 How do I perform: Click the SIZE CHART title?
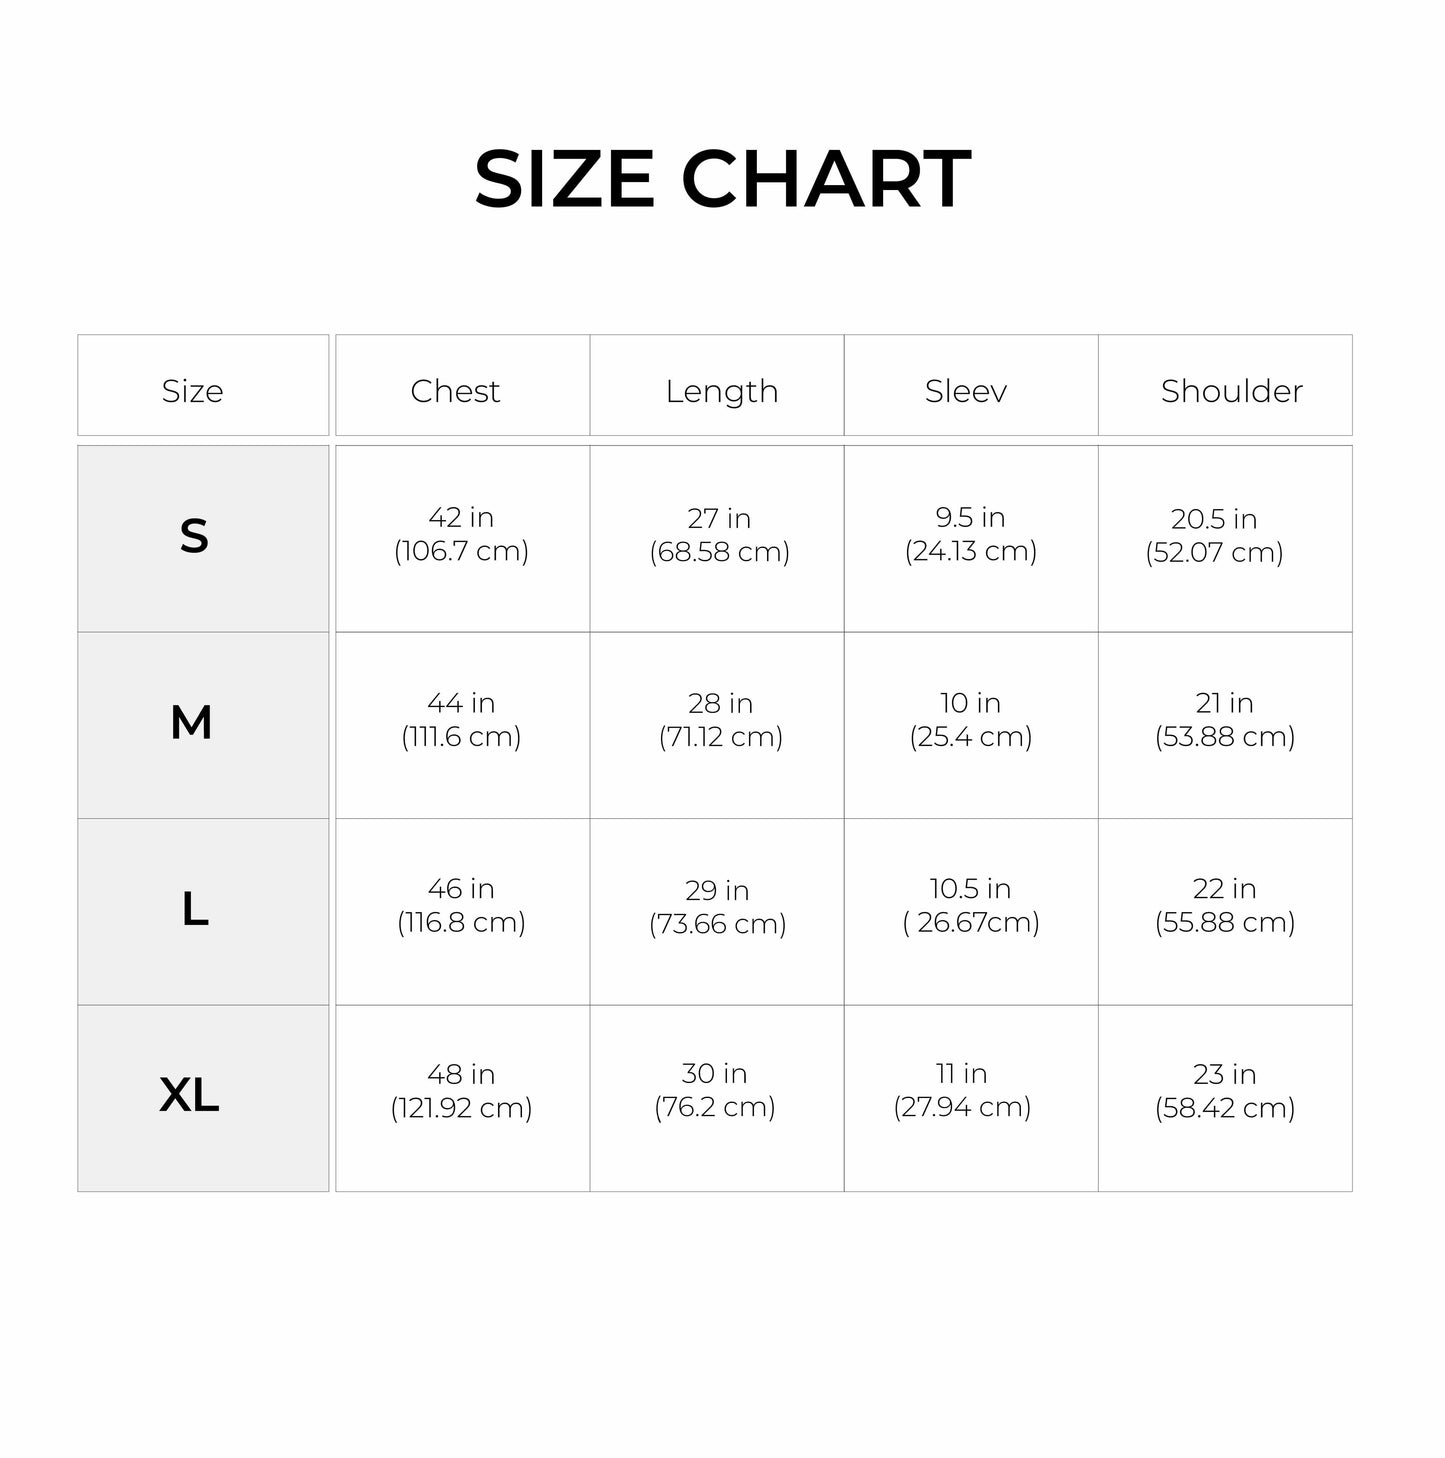pyautogui.click(x=722, y=179)
